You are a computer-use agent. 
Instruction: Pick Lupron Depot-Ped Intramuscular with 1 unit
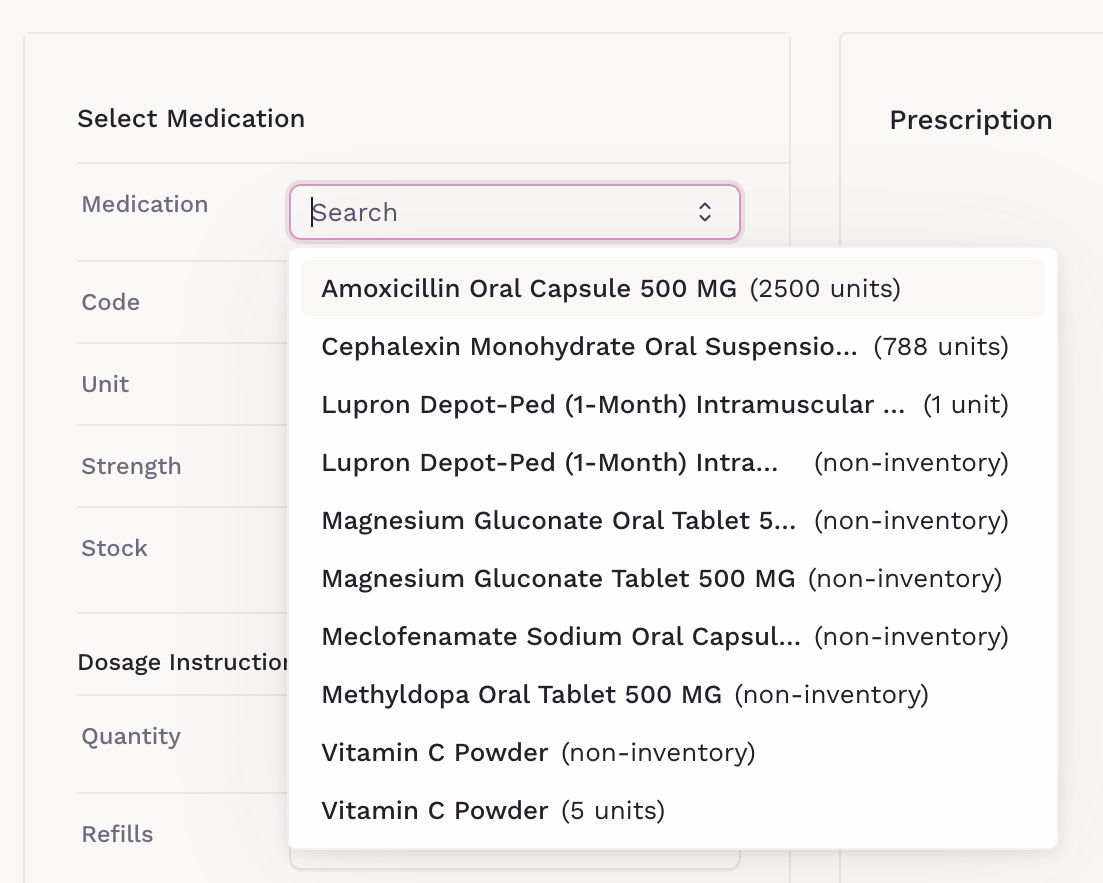coord(664,405)
